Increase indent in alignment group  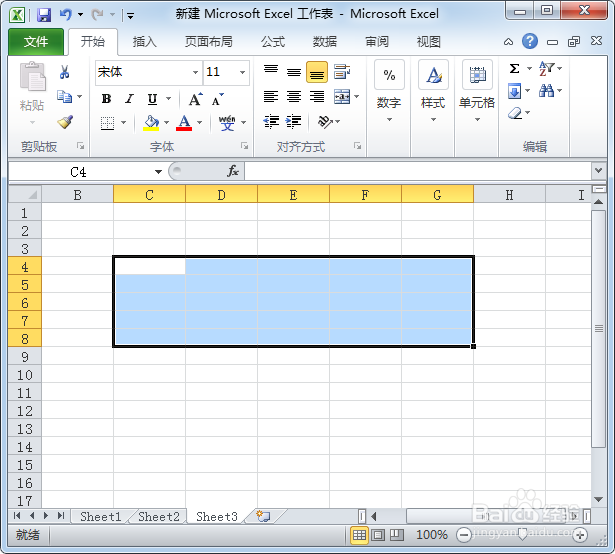(293, 122)
